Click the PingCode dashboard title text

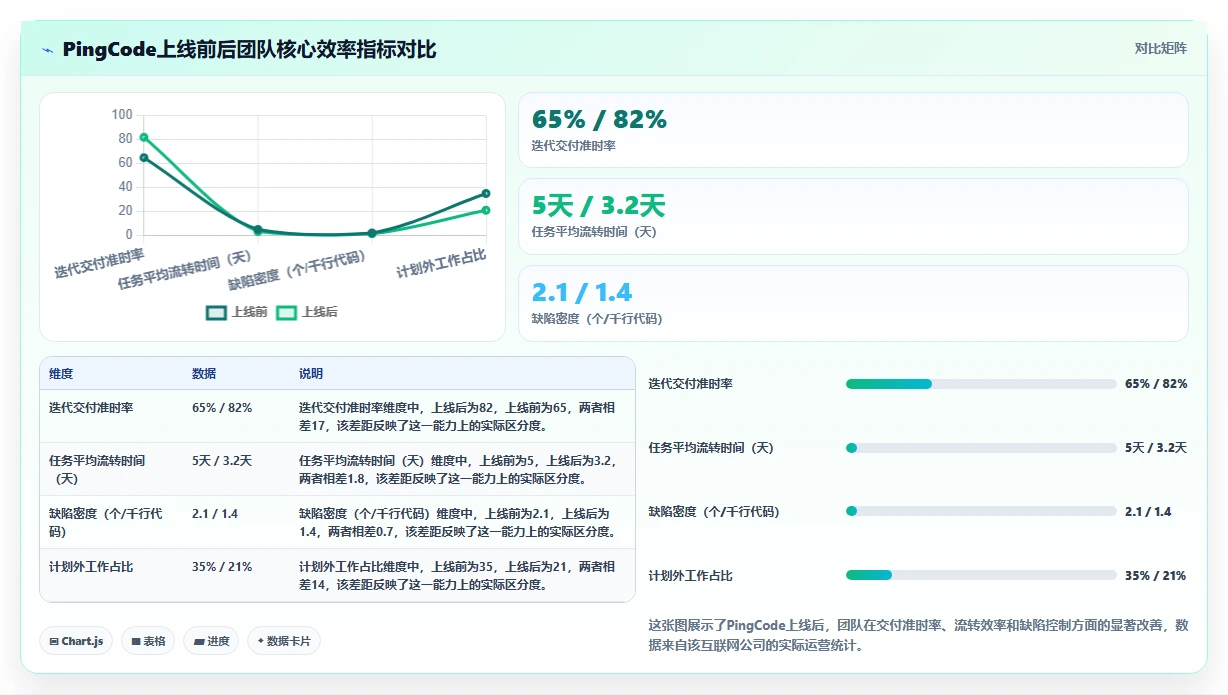249,50
